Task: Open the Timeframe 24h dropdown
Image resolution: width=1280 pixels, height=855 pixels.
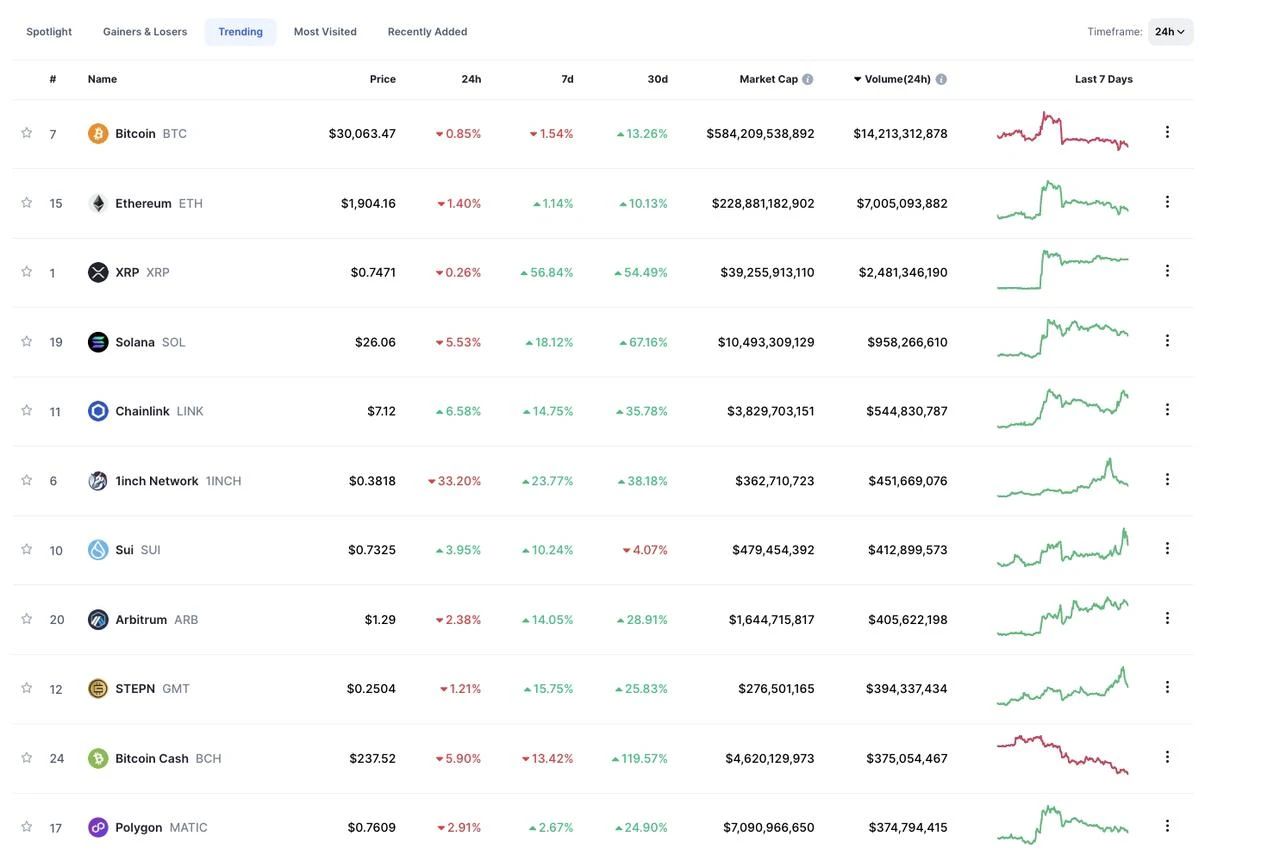Action: 1170,32
